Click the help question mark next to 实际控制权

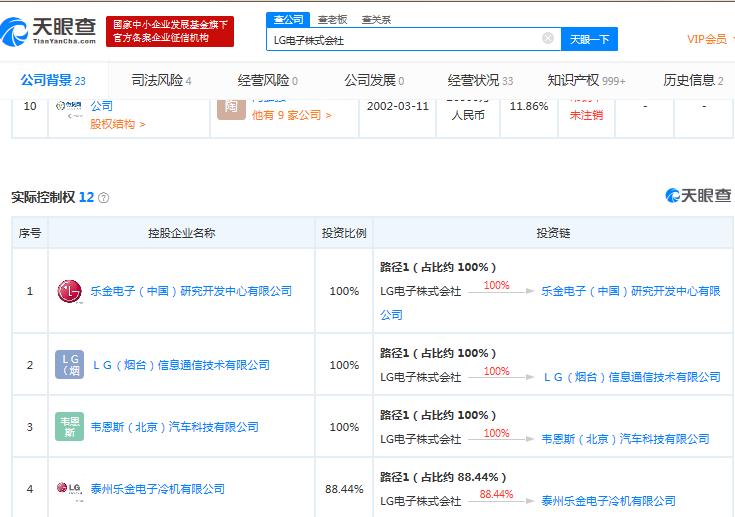[104, 198]
